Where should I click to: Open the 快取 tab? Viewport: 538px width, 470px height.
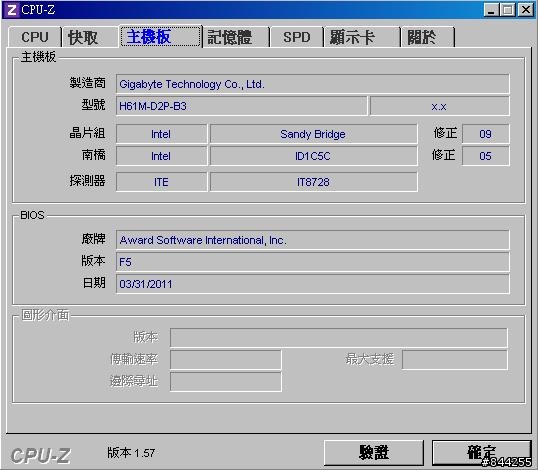(x=90, y=37)
